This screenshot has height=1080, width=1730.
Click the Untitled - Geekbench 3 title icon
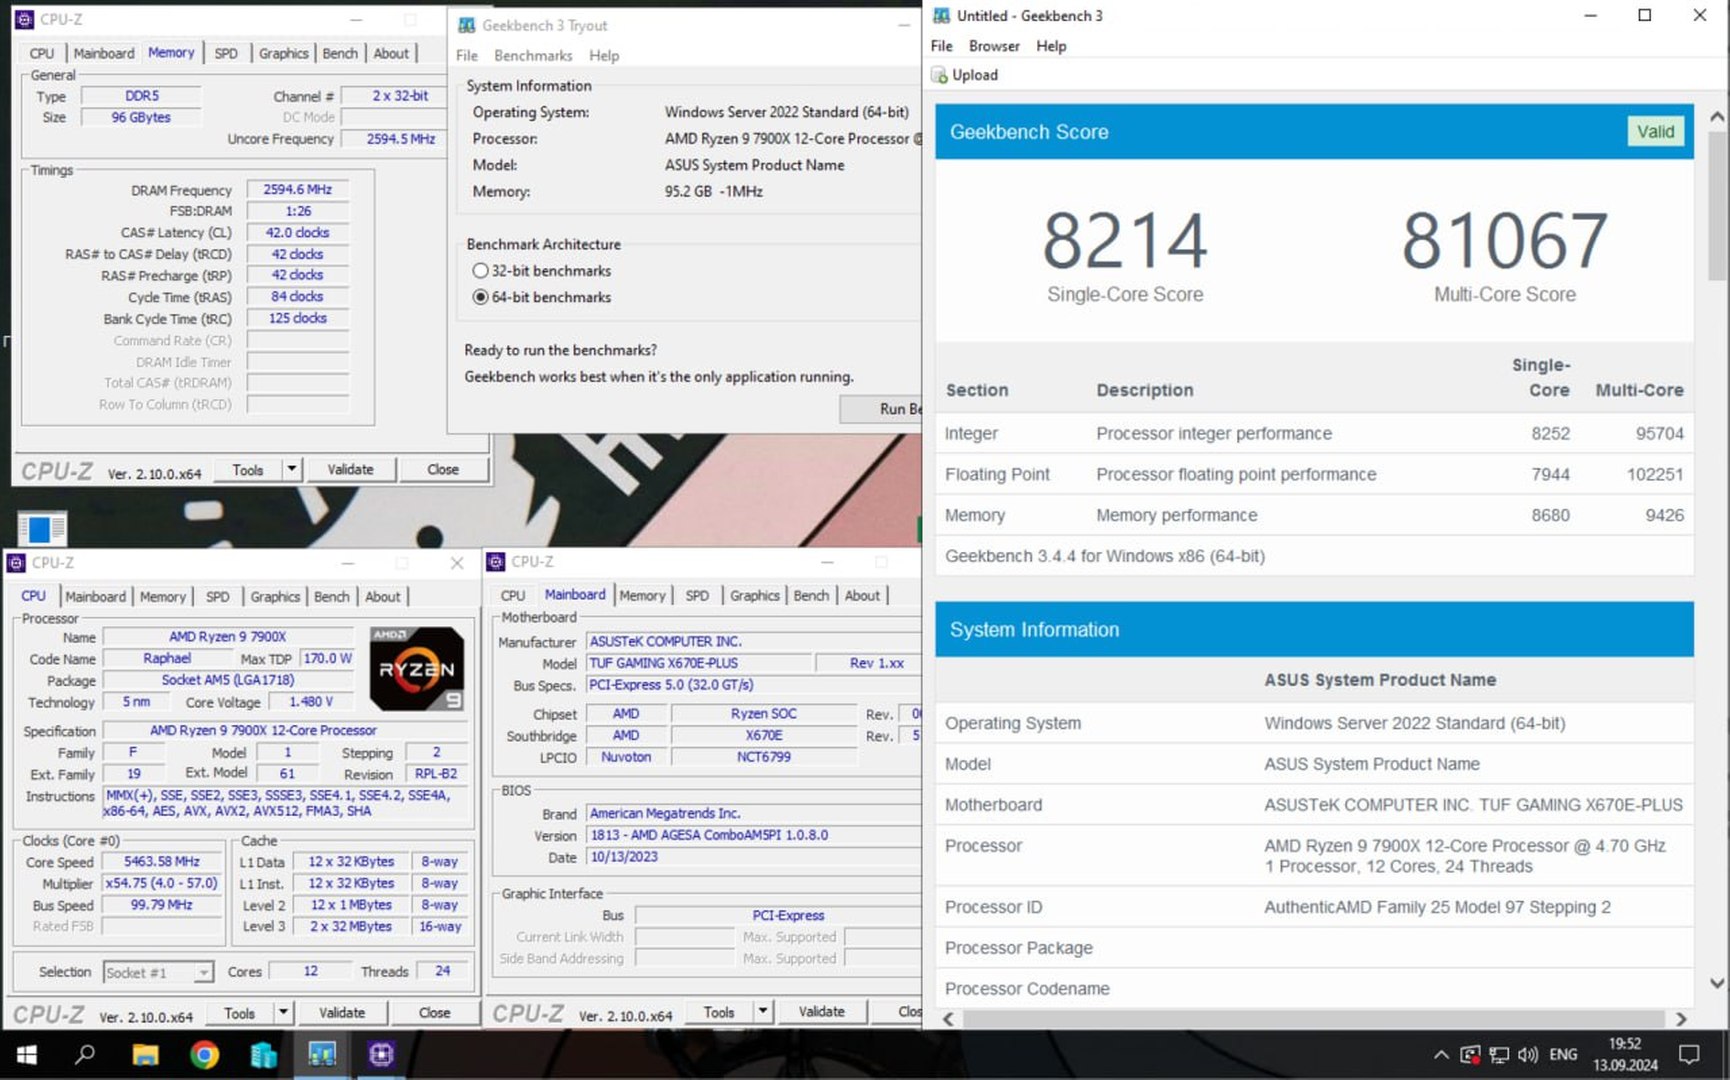click(x=941, y=15)
